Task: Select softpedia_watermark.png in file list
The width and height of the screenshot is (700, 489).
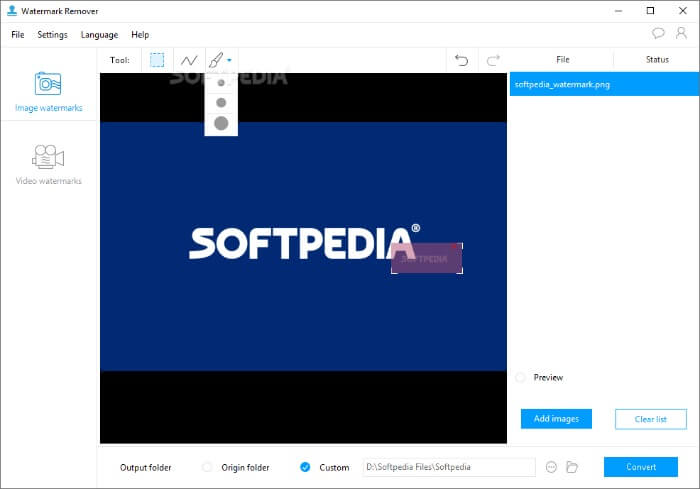Action: pos(604,84)
